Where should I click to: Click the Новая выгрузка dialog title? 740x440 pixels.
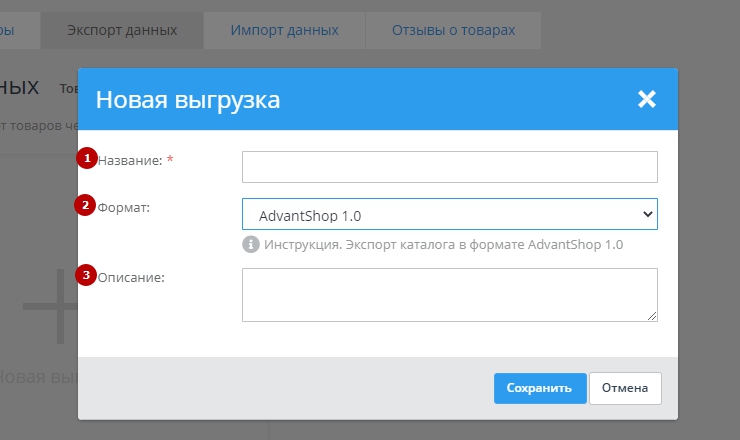tap(187, 100)
